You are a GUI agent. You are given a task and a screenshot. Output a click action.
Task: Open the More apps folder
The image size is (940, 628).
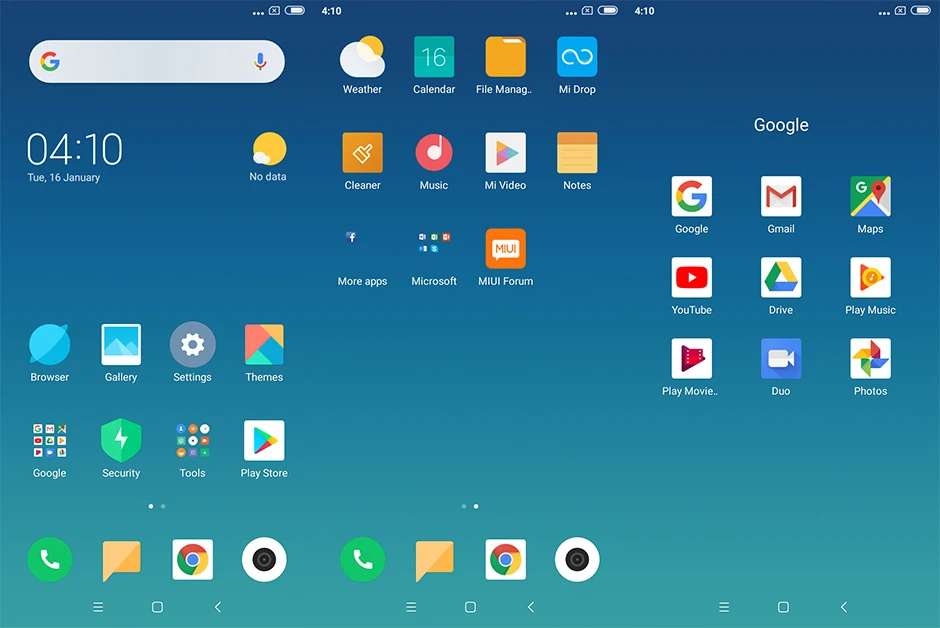(x=362, y=249)
